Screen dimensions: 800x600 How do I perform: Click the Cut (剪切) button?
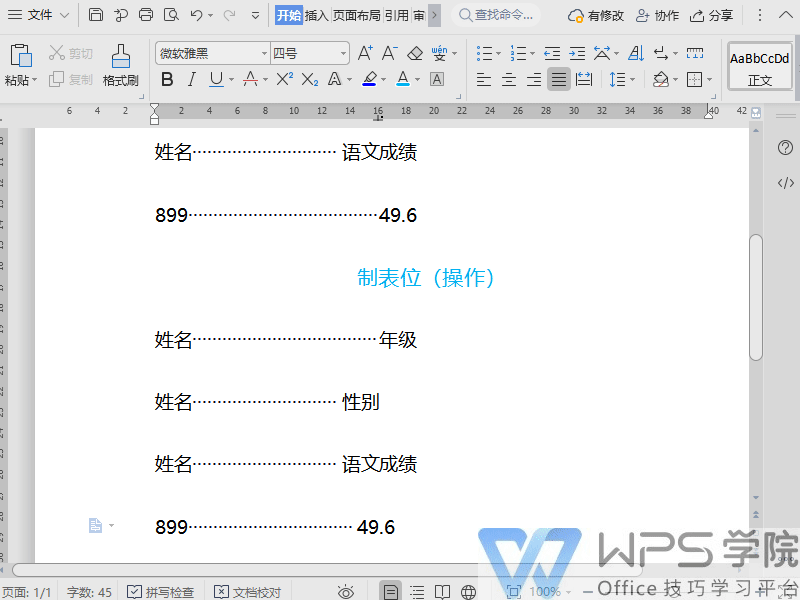tap(71, 53)
